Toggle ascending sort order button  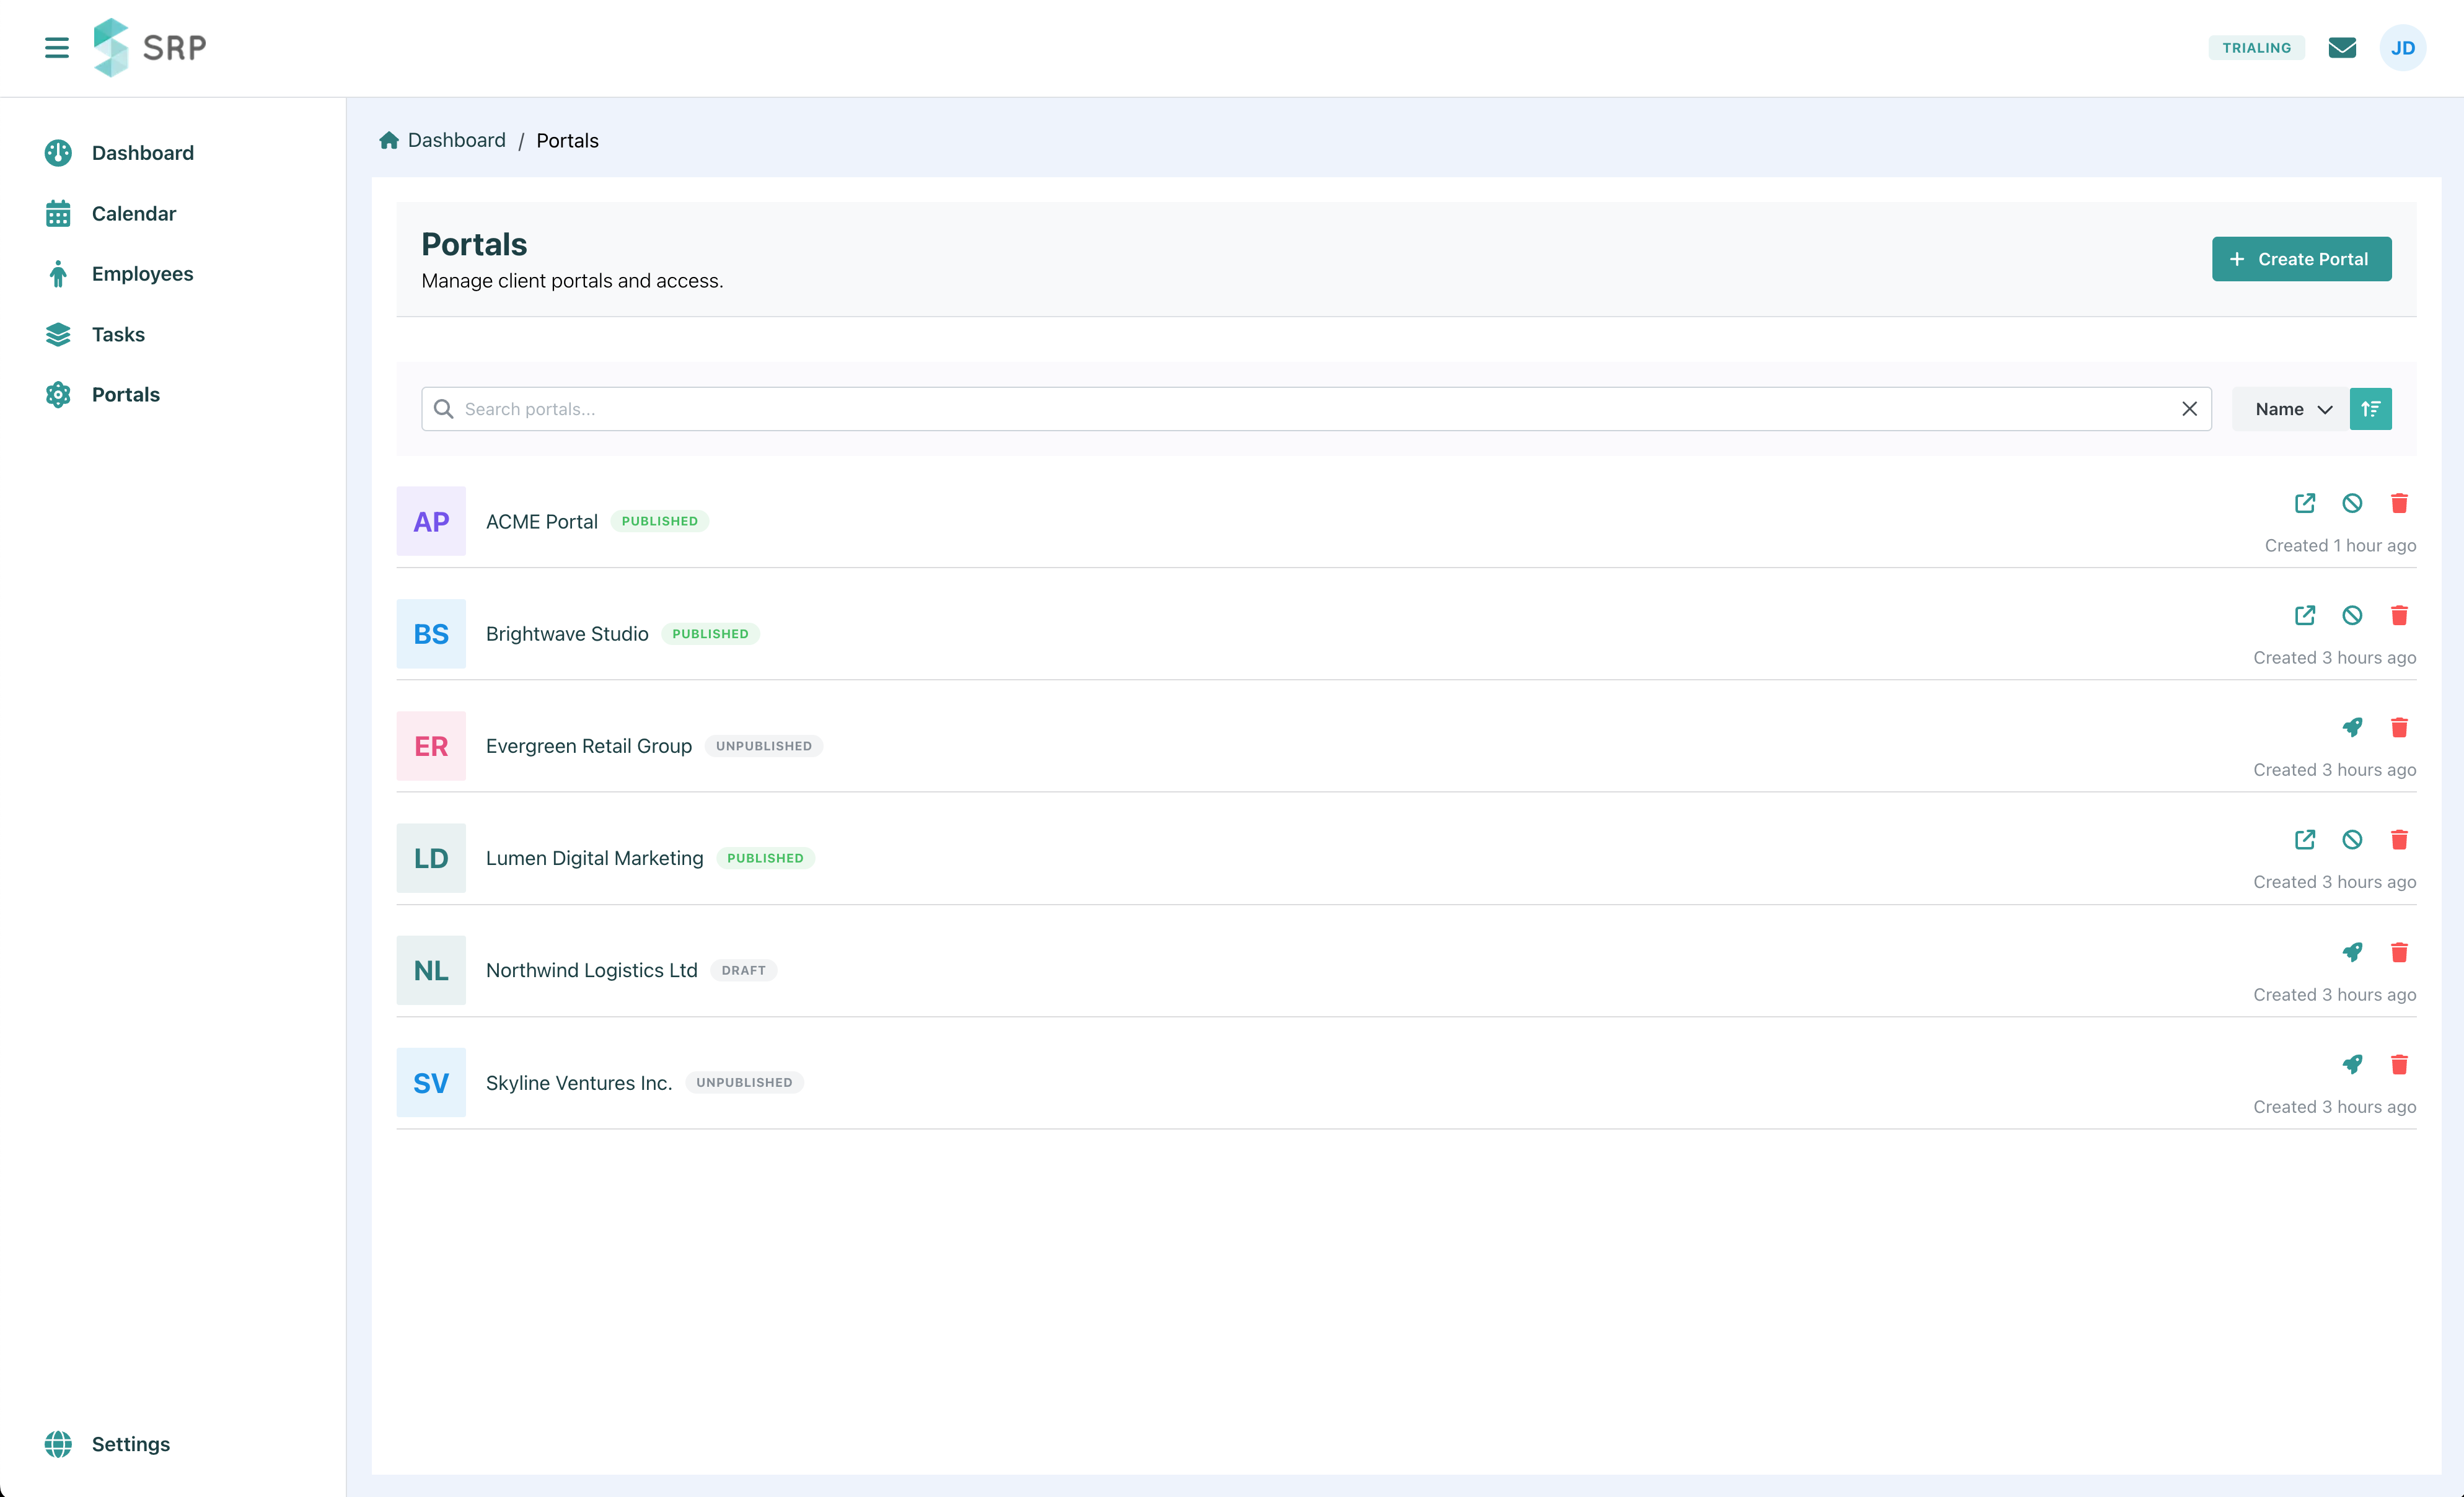pyautogui.click(x=2370, y=409)
